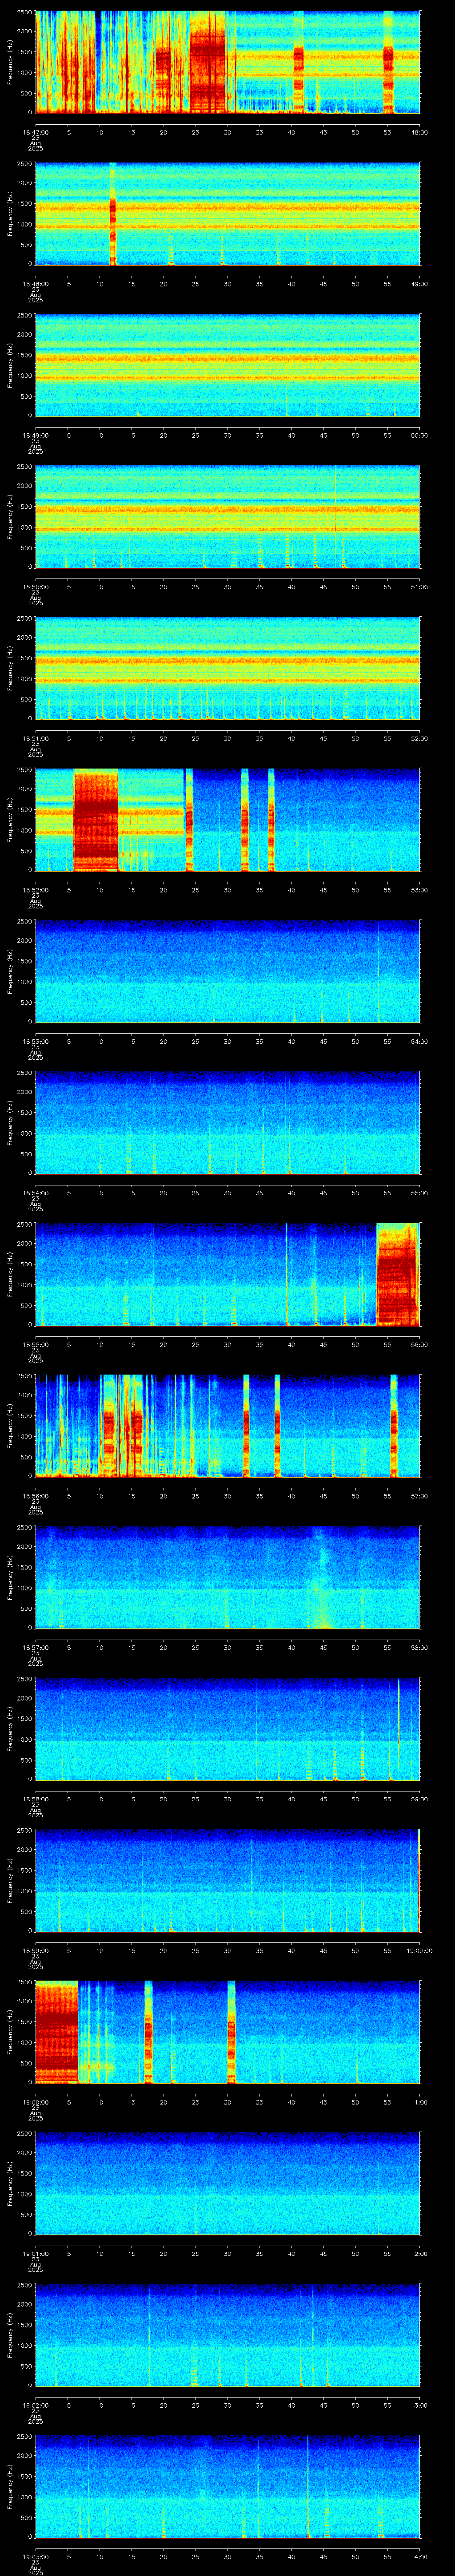This screenshot has height=2576, width=455.
Task: Open the 18:49:00 spectrogram plot
Action: coord(227,365)
